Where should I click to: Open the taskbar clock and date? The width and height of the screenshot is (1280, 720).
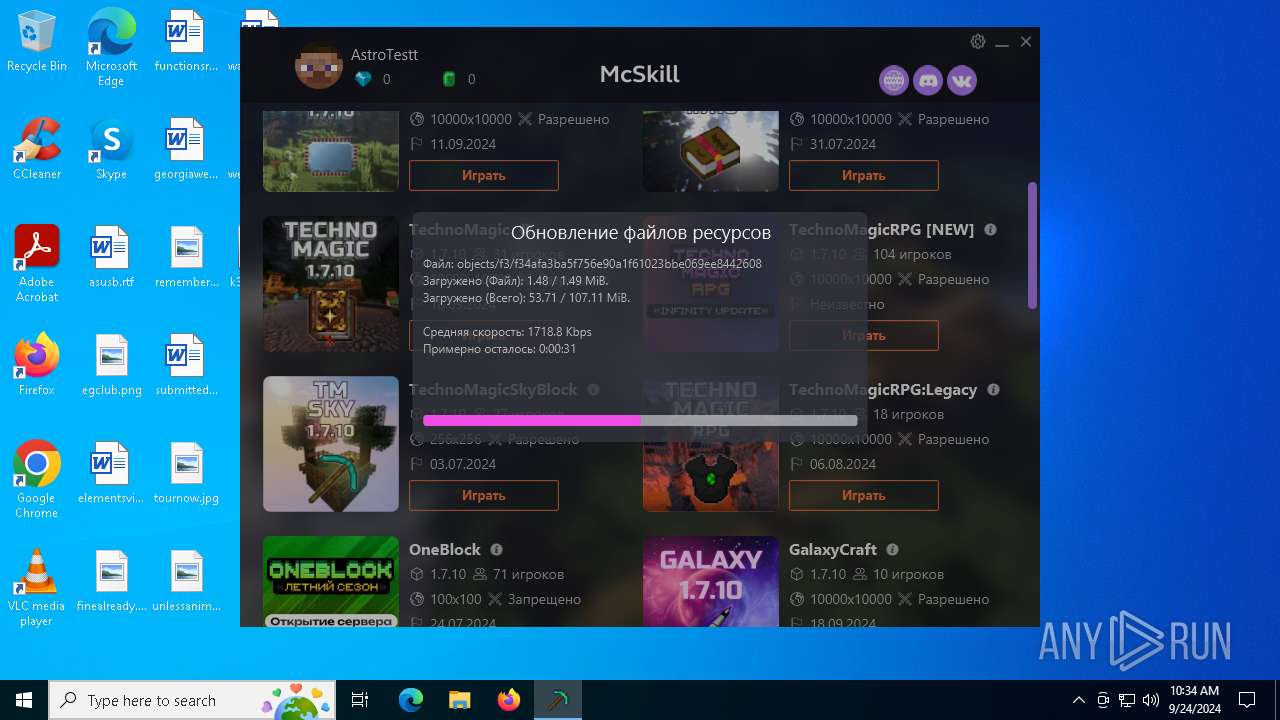point(1194,700)
